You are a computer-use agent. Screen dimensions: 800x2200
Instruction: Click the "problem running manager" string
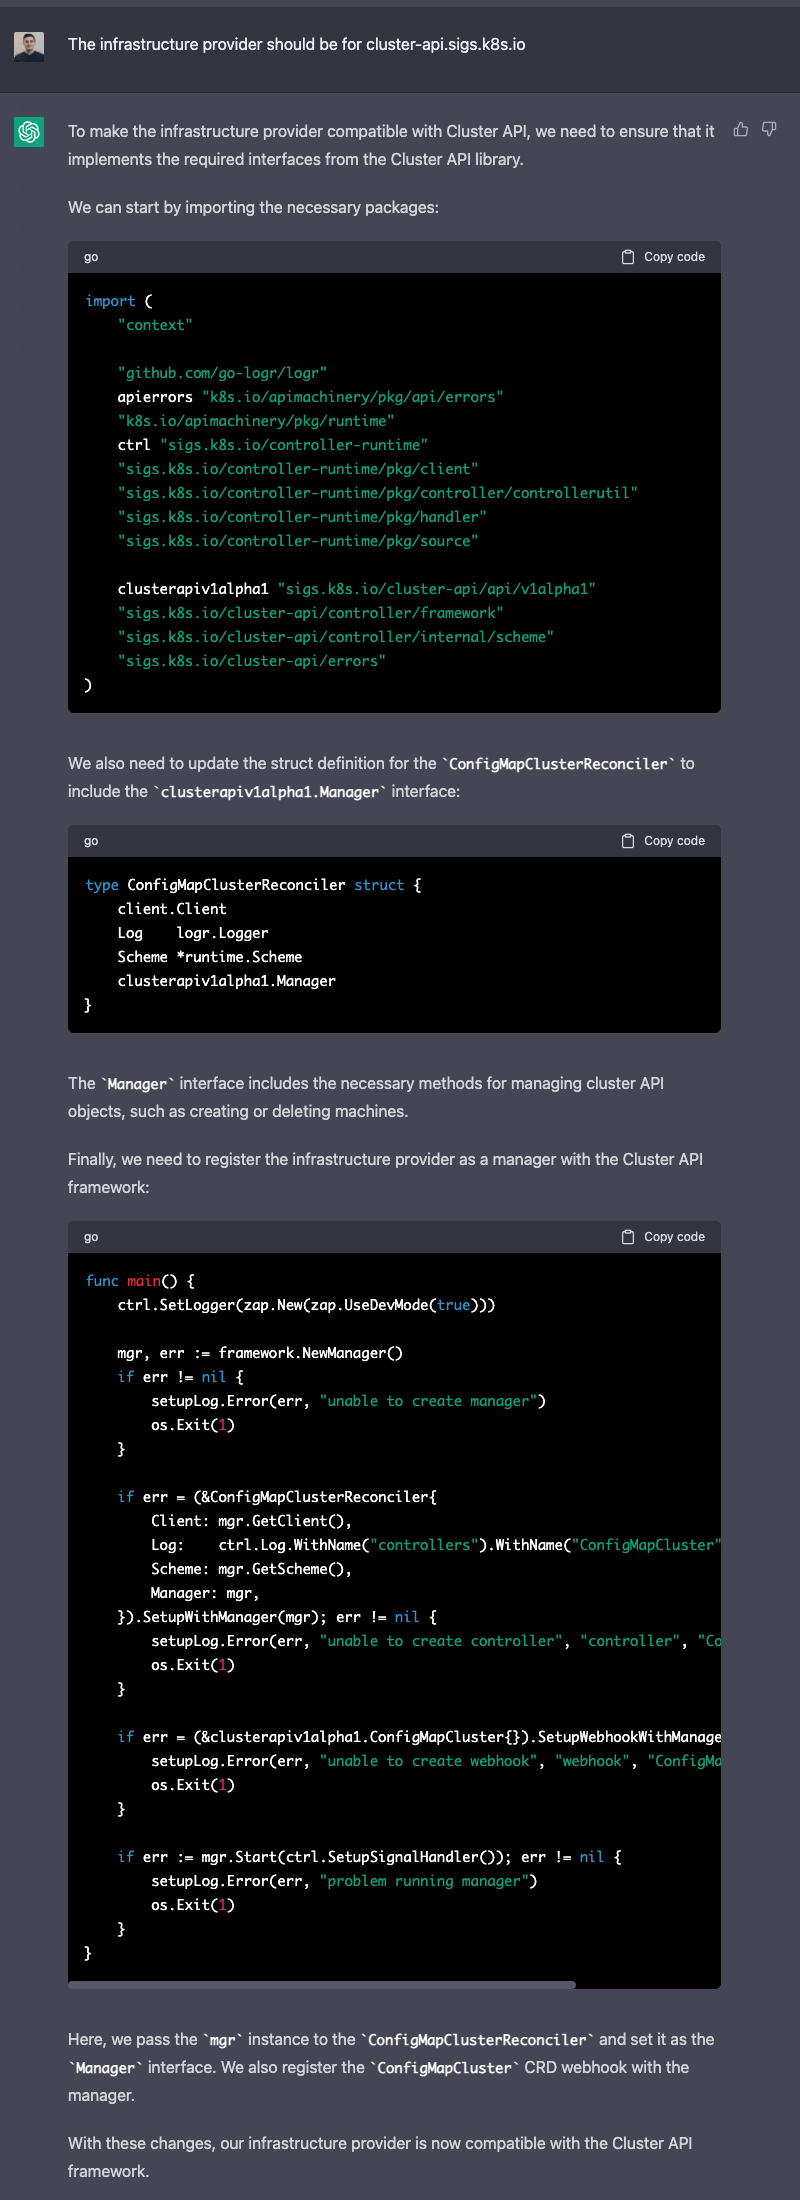pyautogui.click(x=424, y=1881)
